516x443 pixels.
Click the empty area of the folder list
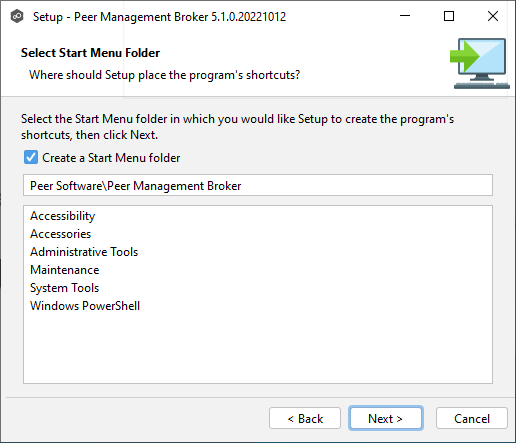click(x=258, y=348)
